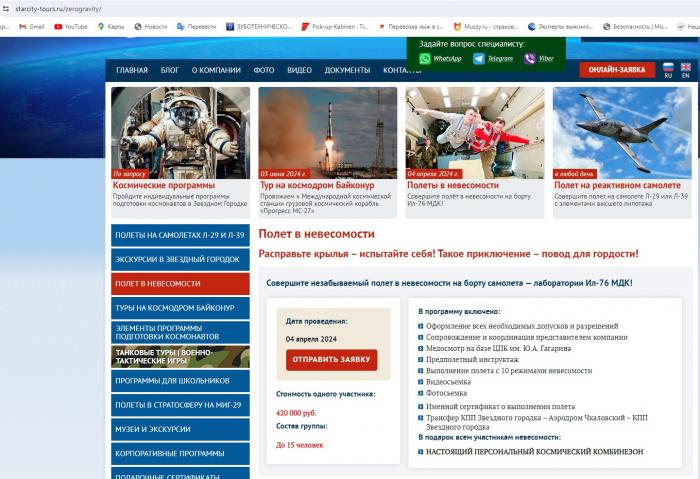Open the YouTube bookmark
Image resolution: width=700 pixels, height=479 pixels.
coord(71,27)
